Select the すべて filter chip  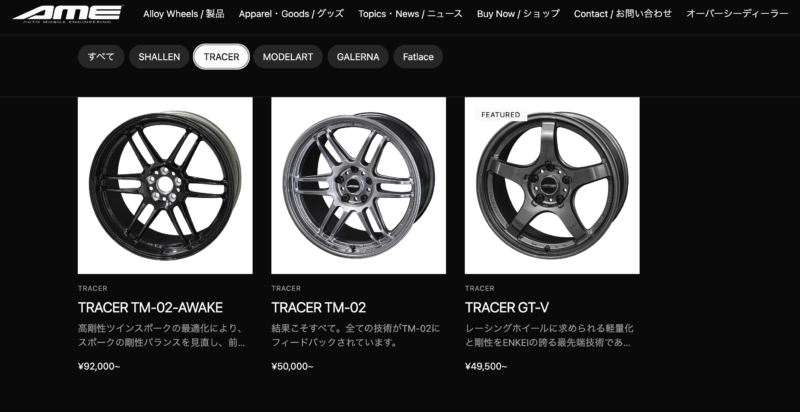101,57
